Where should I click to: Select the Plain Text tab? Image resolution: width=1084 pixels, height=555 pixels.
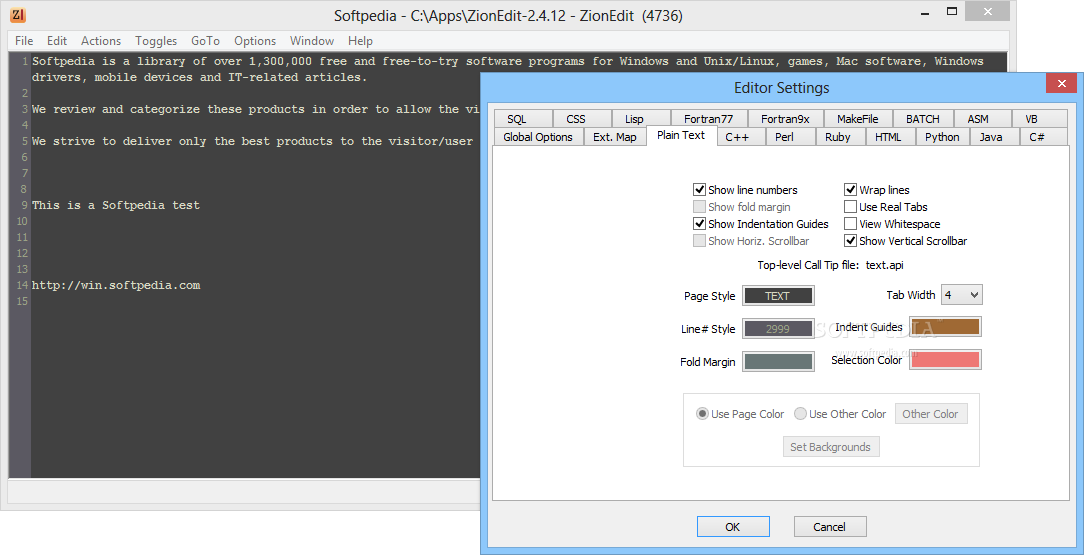point(681,135)
